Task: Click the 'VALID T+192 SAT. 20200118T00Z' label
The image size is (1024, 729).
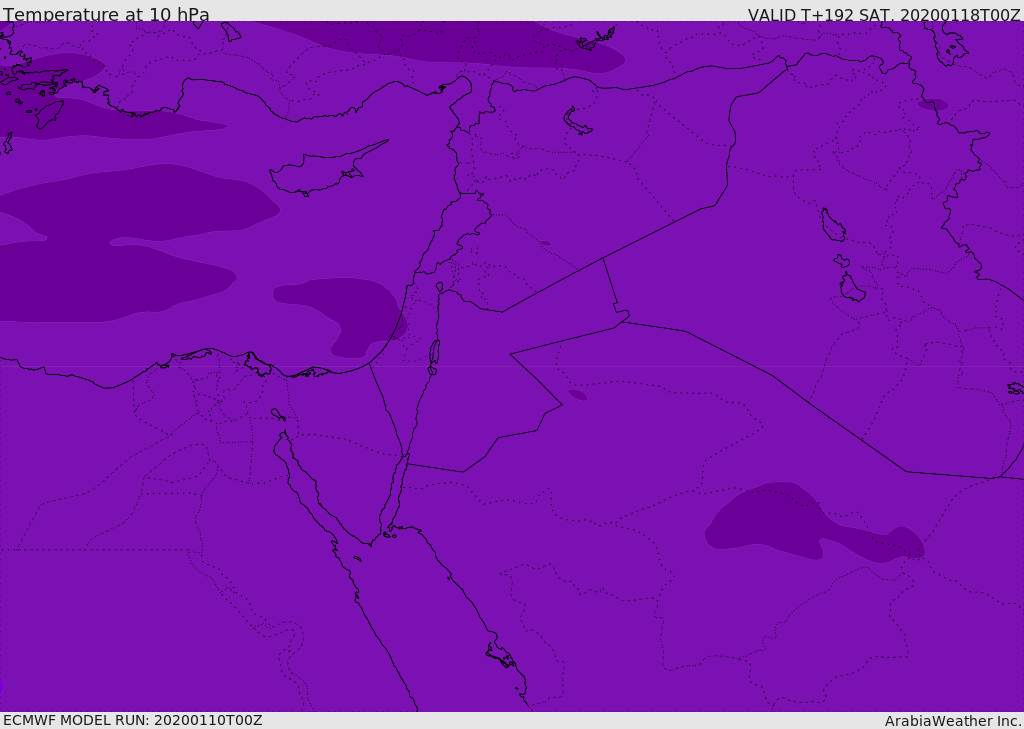Action: [884, 15]
